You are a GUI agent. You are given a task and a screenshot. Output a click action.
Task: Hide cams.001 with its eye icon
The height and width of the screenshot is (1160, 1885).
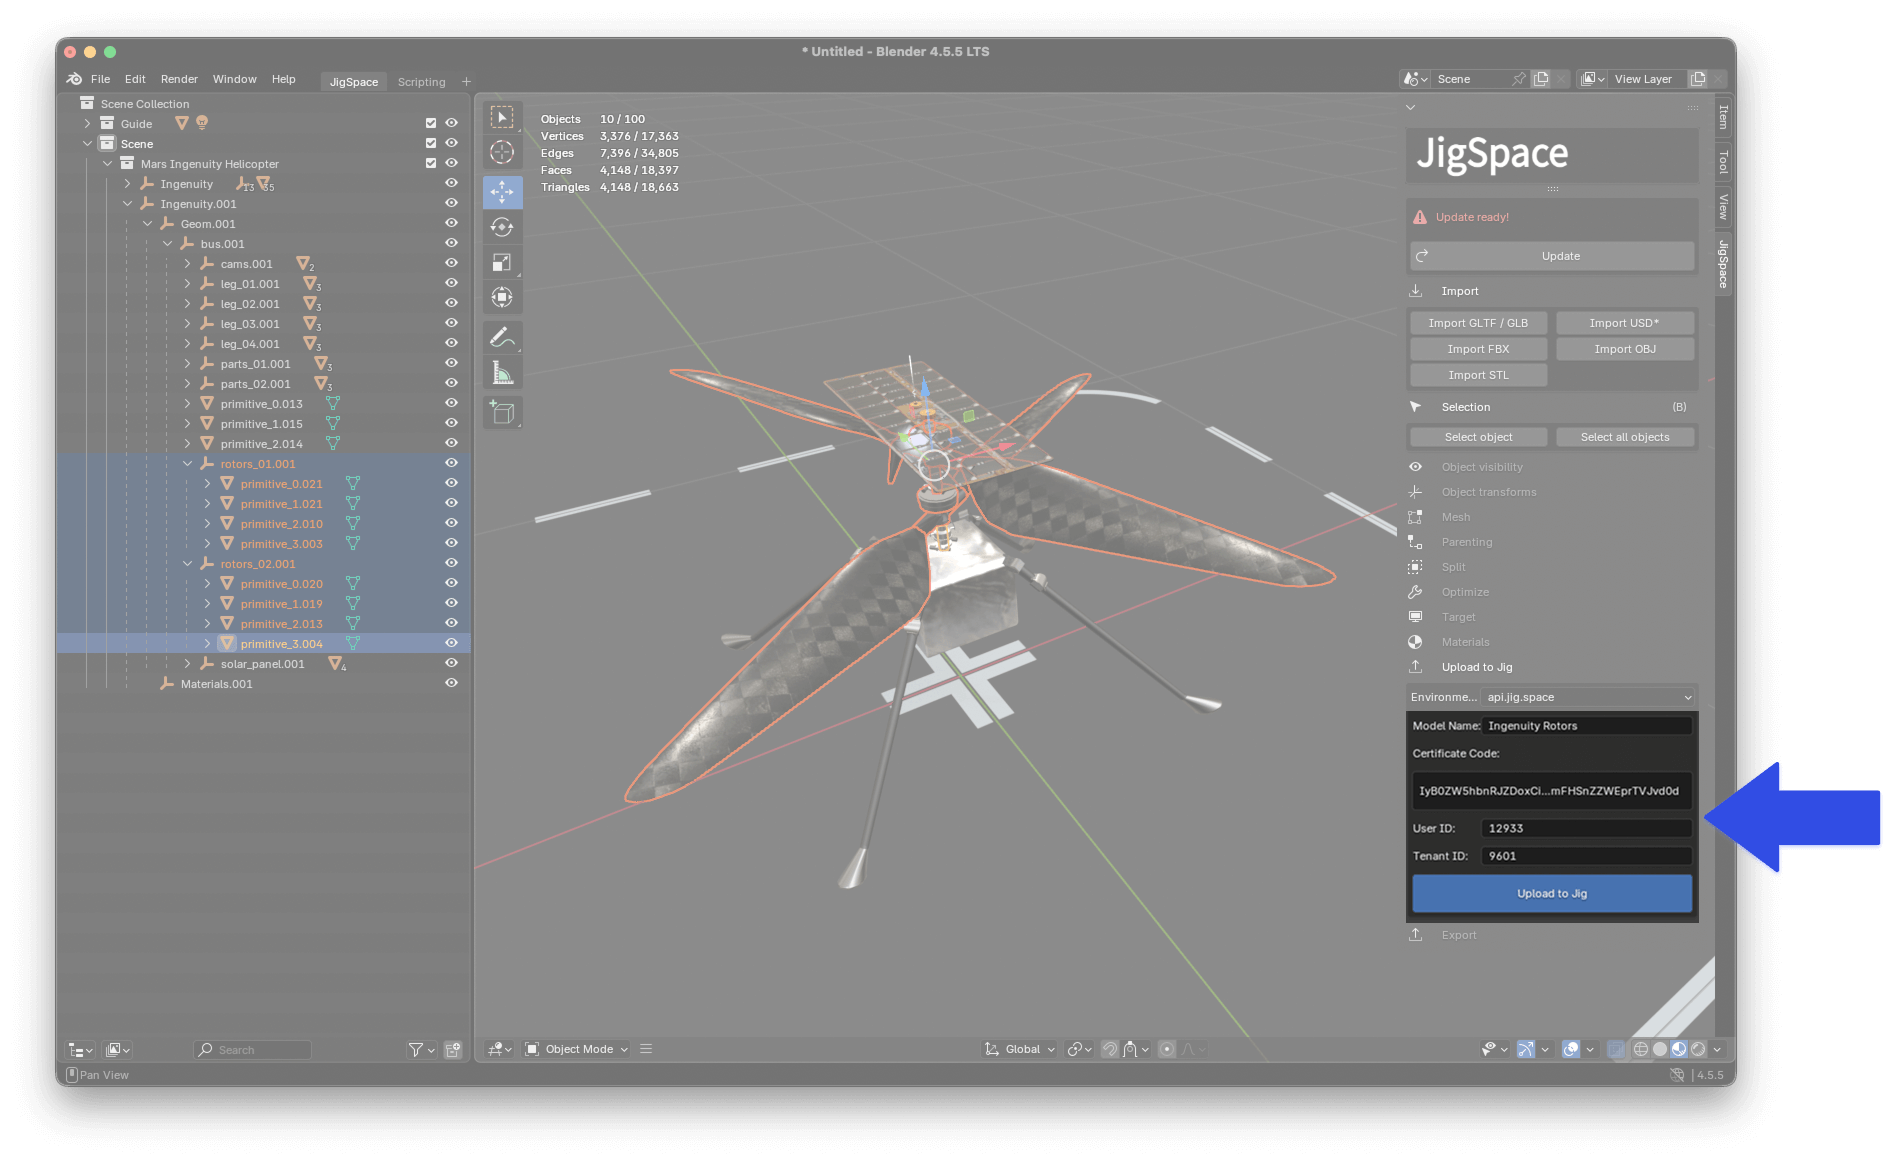pyautogui.click(x=451, y=263)
